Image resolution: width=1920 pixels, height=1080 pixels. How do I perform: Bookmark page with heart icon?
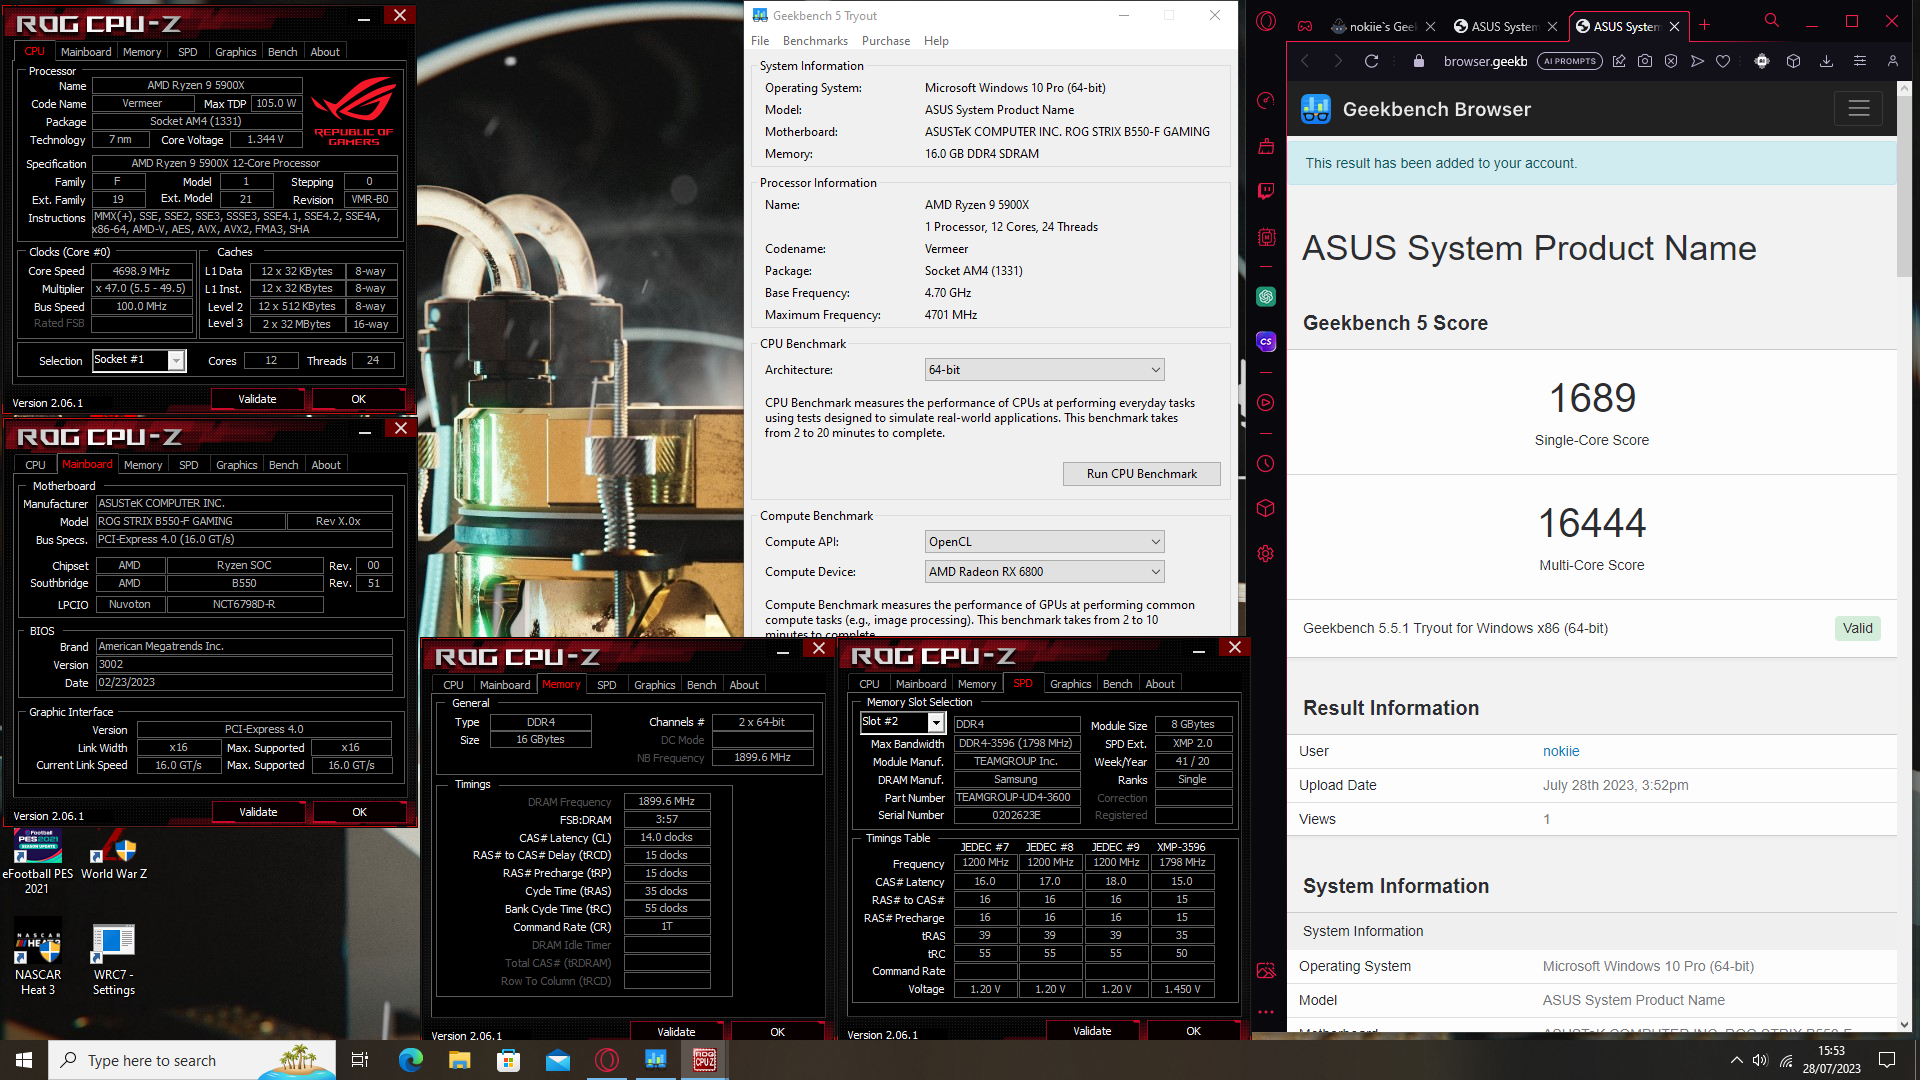click(x=1723, y=61)
